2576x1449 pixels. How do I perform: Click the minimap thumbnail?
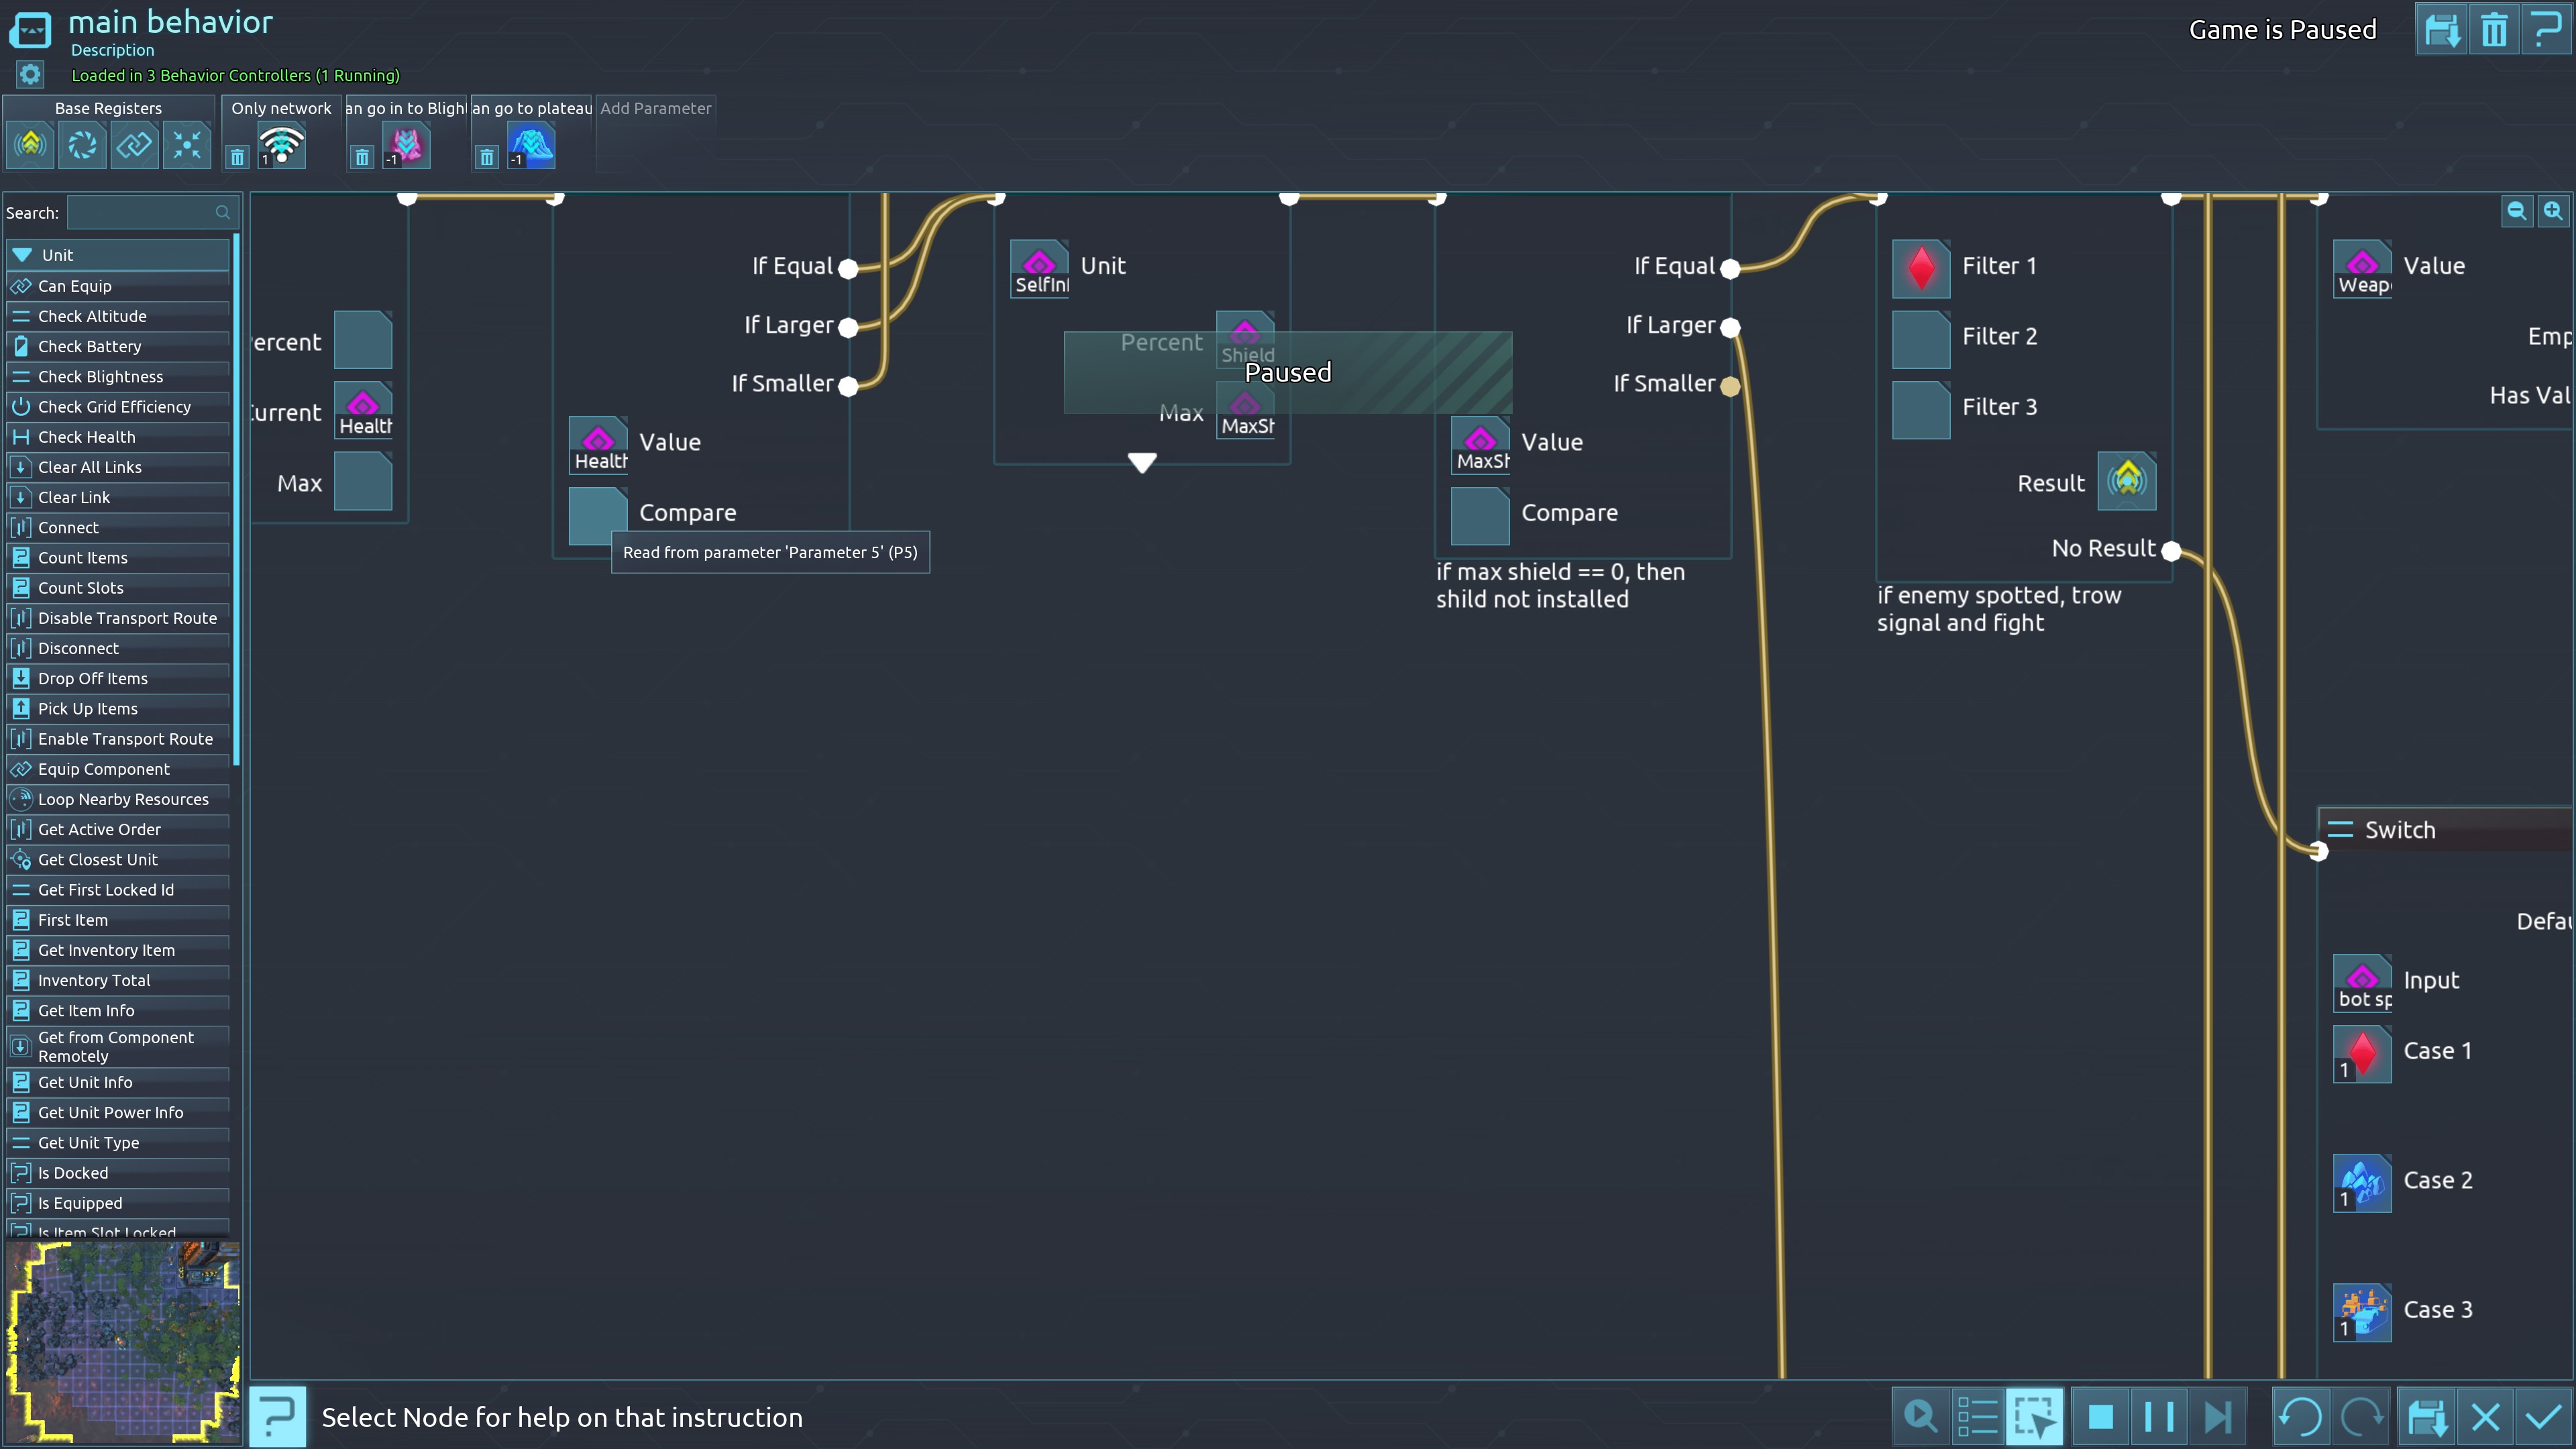point(122,1340)
